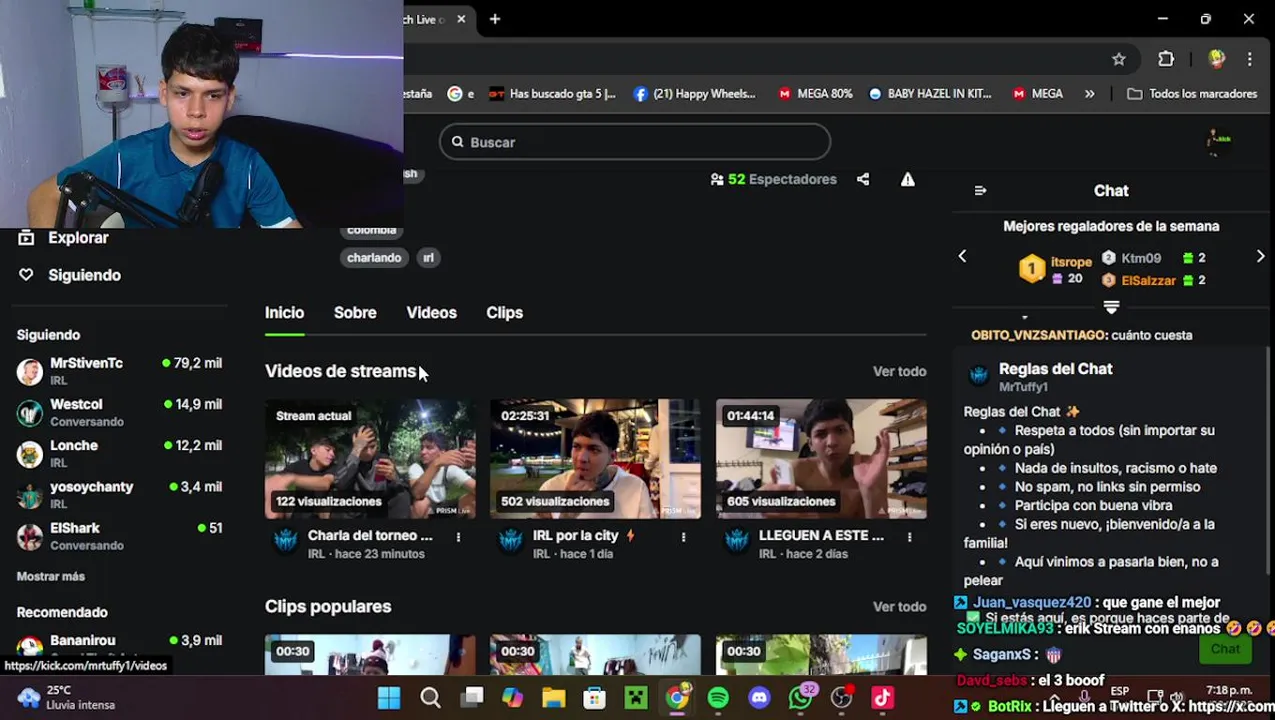The image size is (1275, 720).
Task: Open Lonche's followed channel
Action: click(119, 453)
